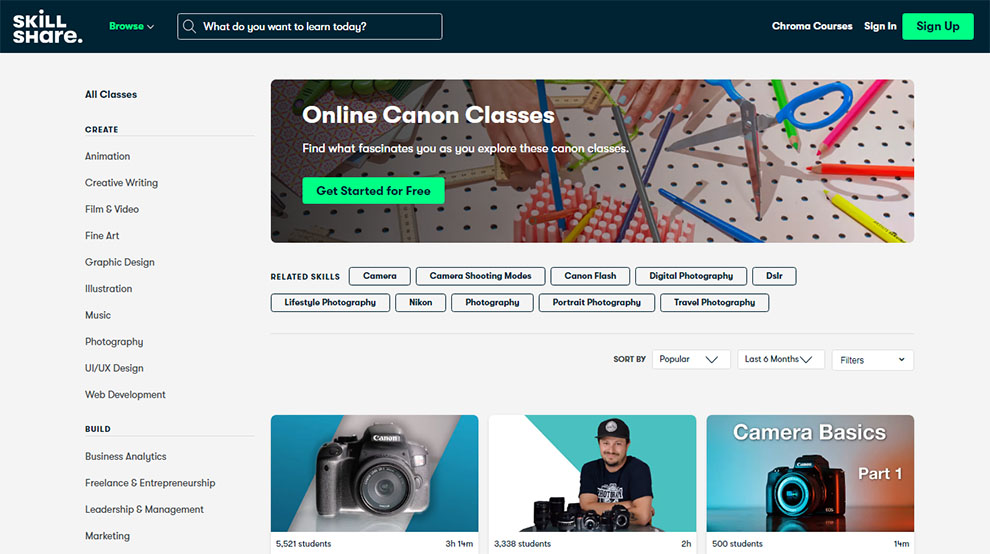Select Photography tag under related skills

(x=492, y=303)
